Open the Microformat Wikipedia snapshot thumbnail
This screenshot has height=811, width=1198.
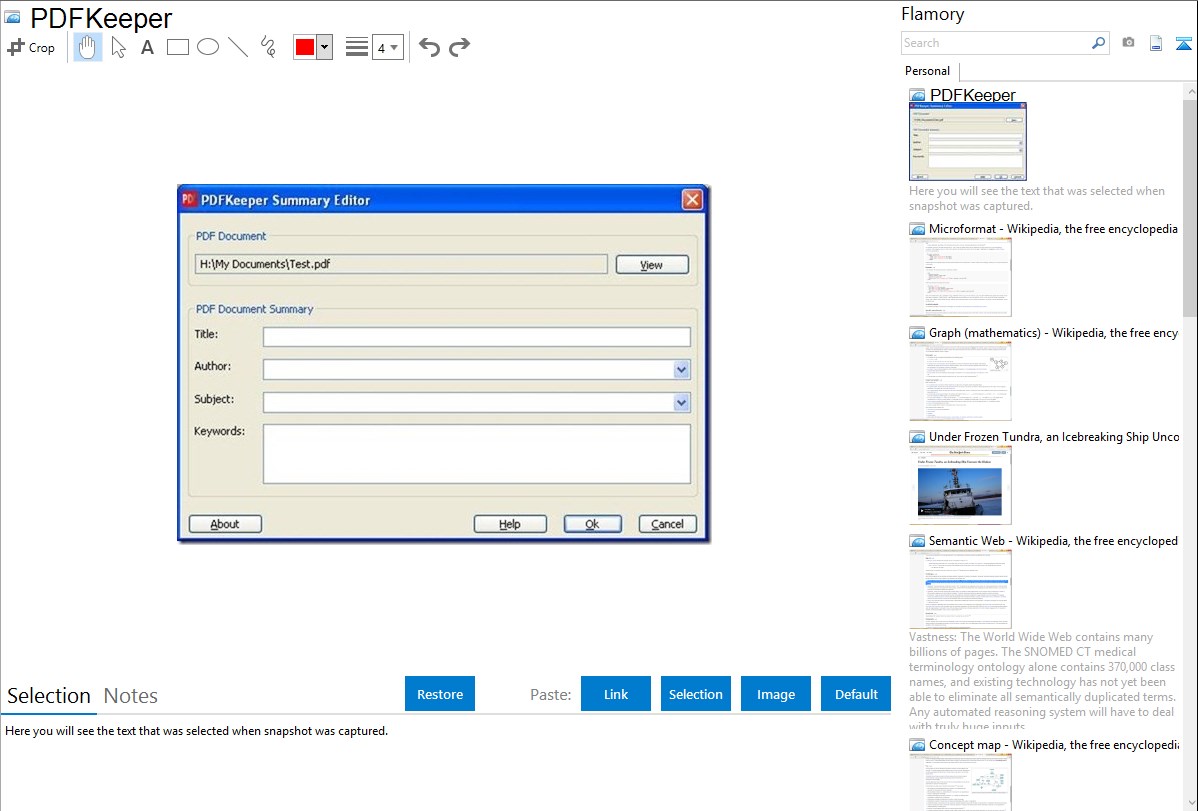pyautogui.click(x=960, y=277)
